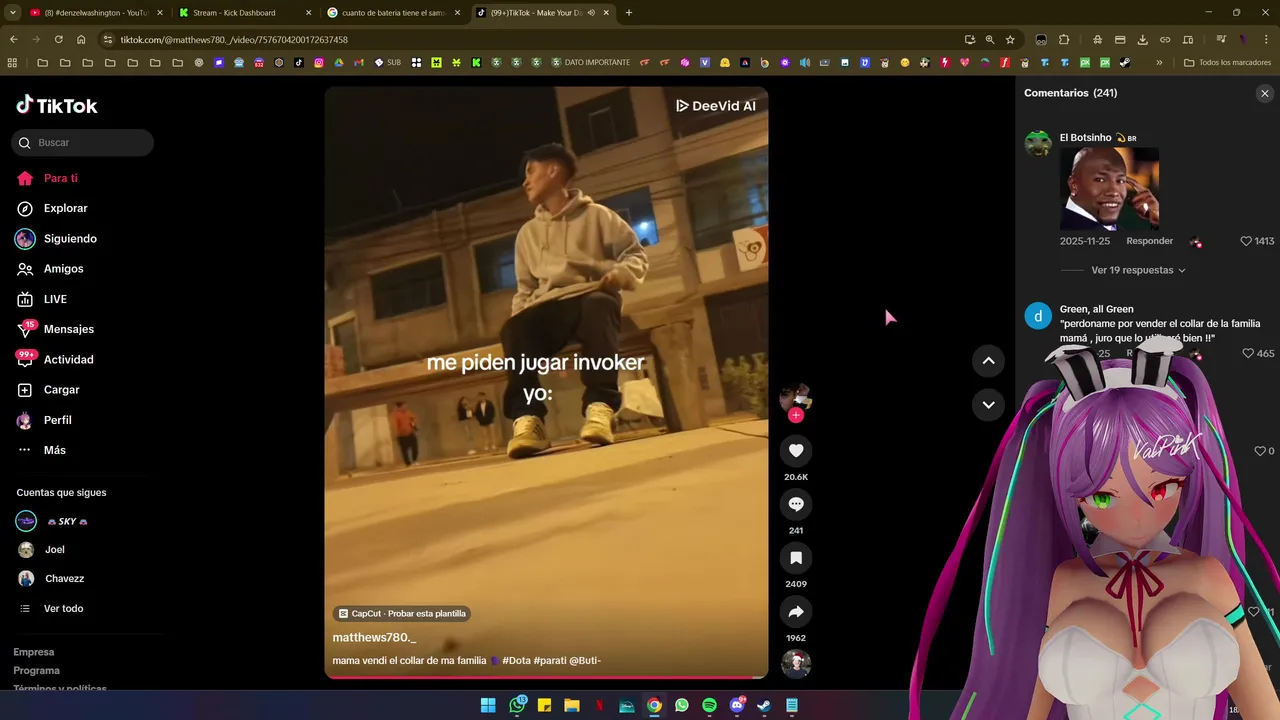Click the #Dota hashtag in the caption
Screen dimensions: 1280x720
516,661
